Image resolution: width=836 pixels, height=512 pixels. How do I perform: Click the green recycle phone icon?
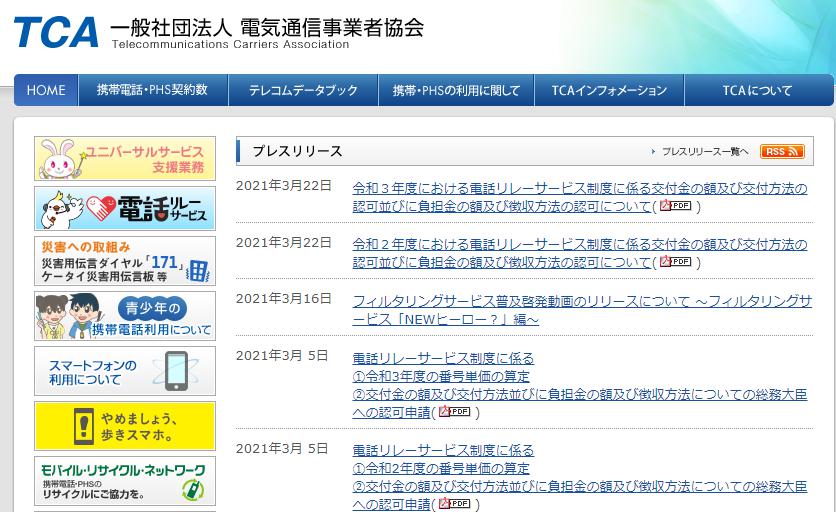[x=193, y=489]
